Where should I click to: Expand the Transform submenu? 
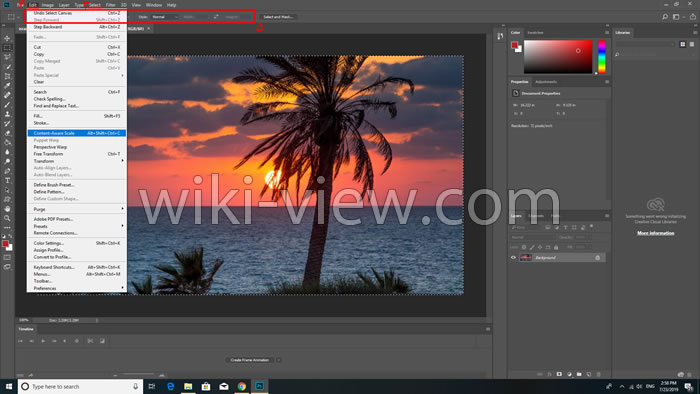point(77,161)
